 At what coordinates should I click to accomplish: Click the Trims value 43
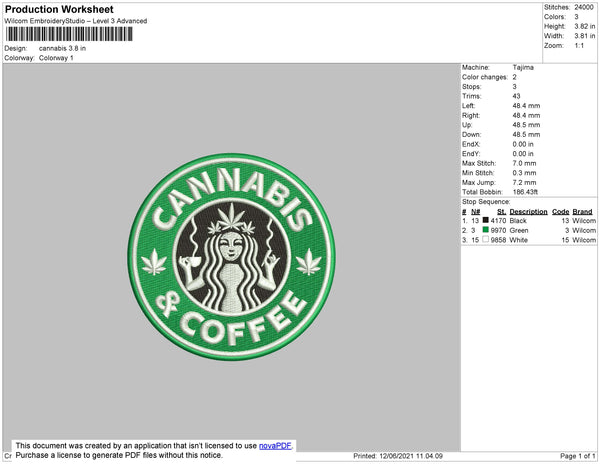517,96
